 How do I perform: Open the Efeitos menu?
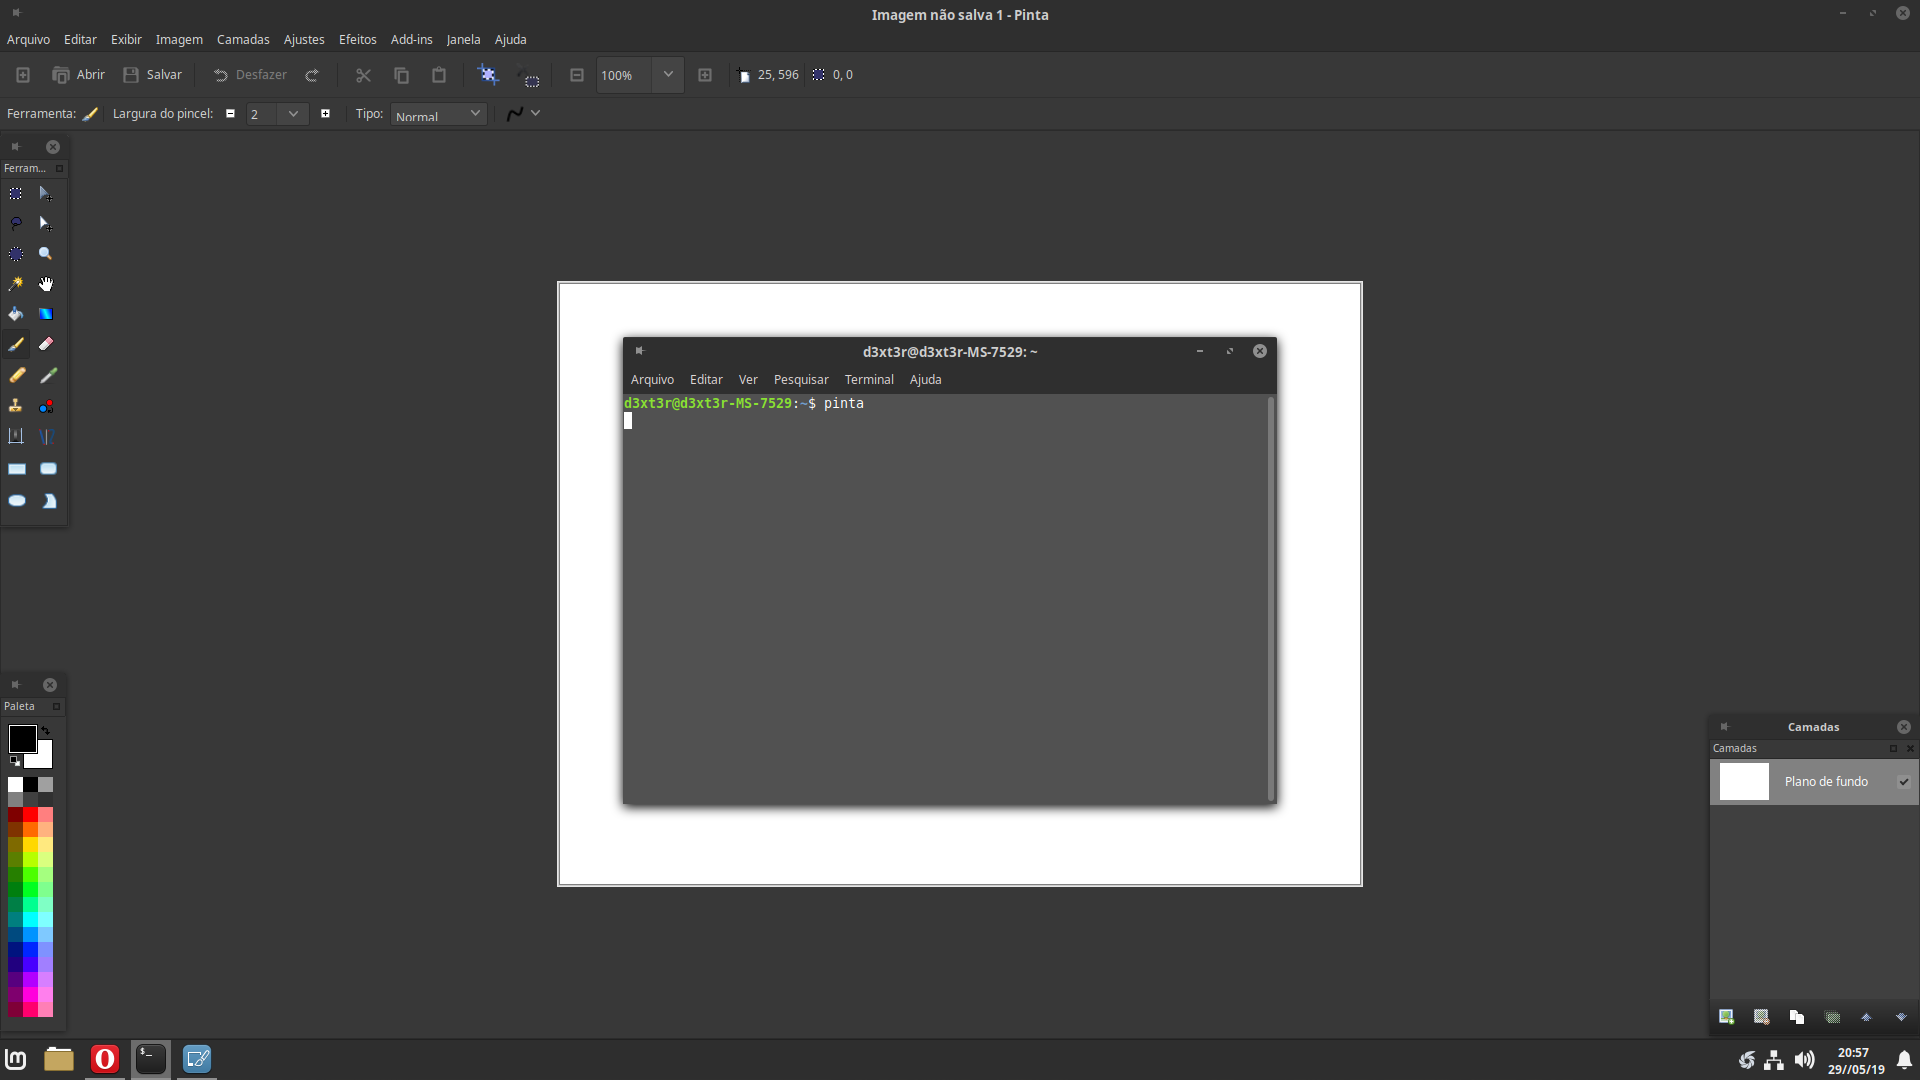(357, 40)
